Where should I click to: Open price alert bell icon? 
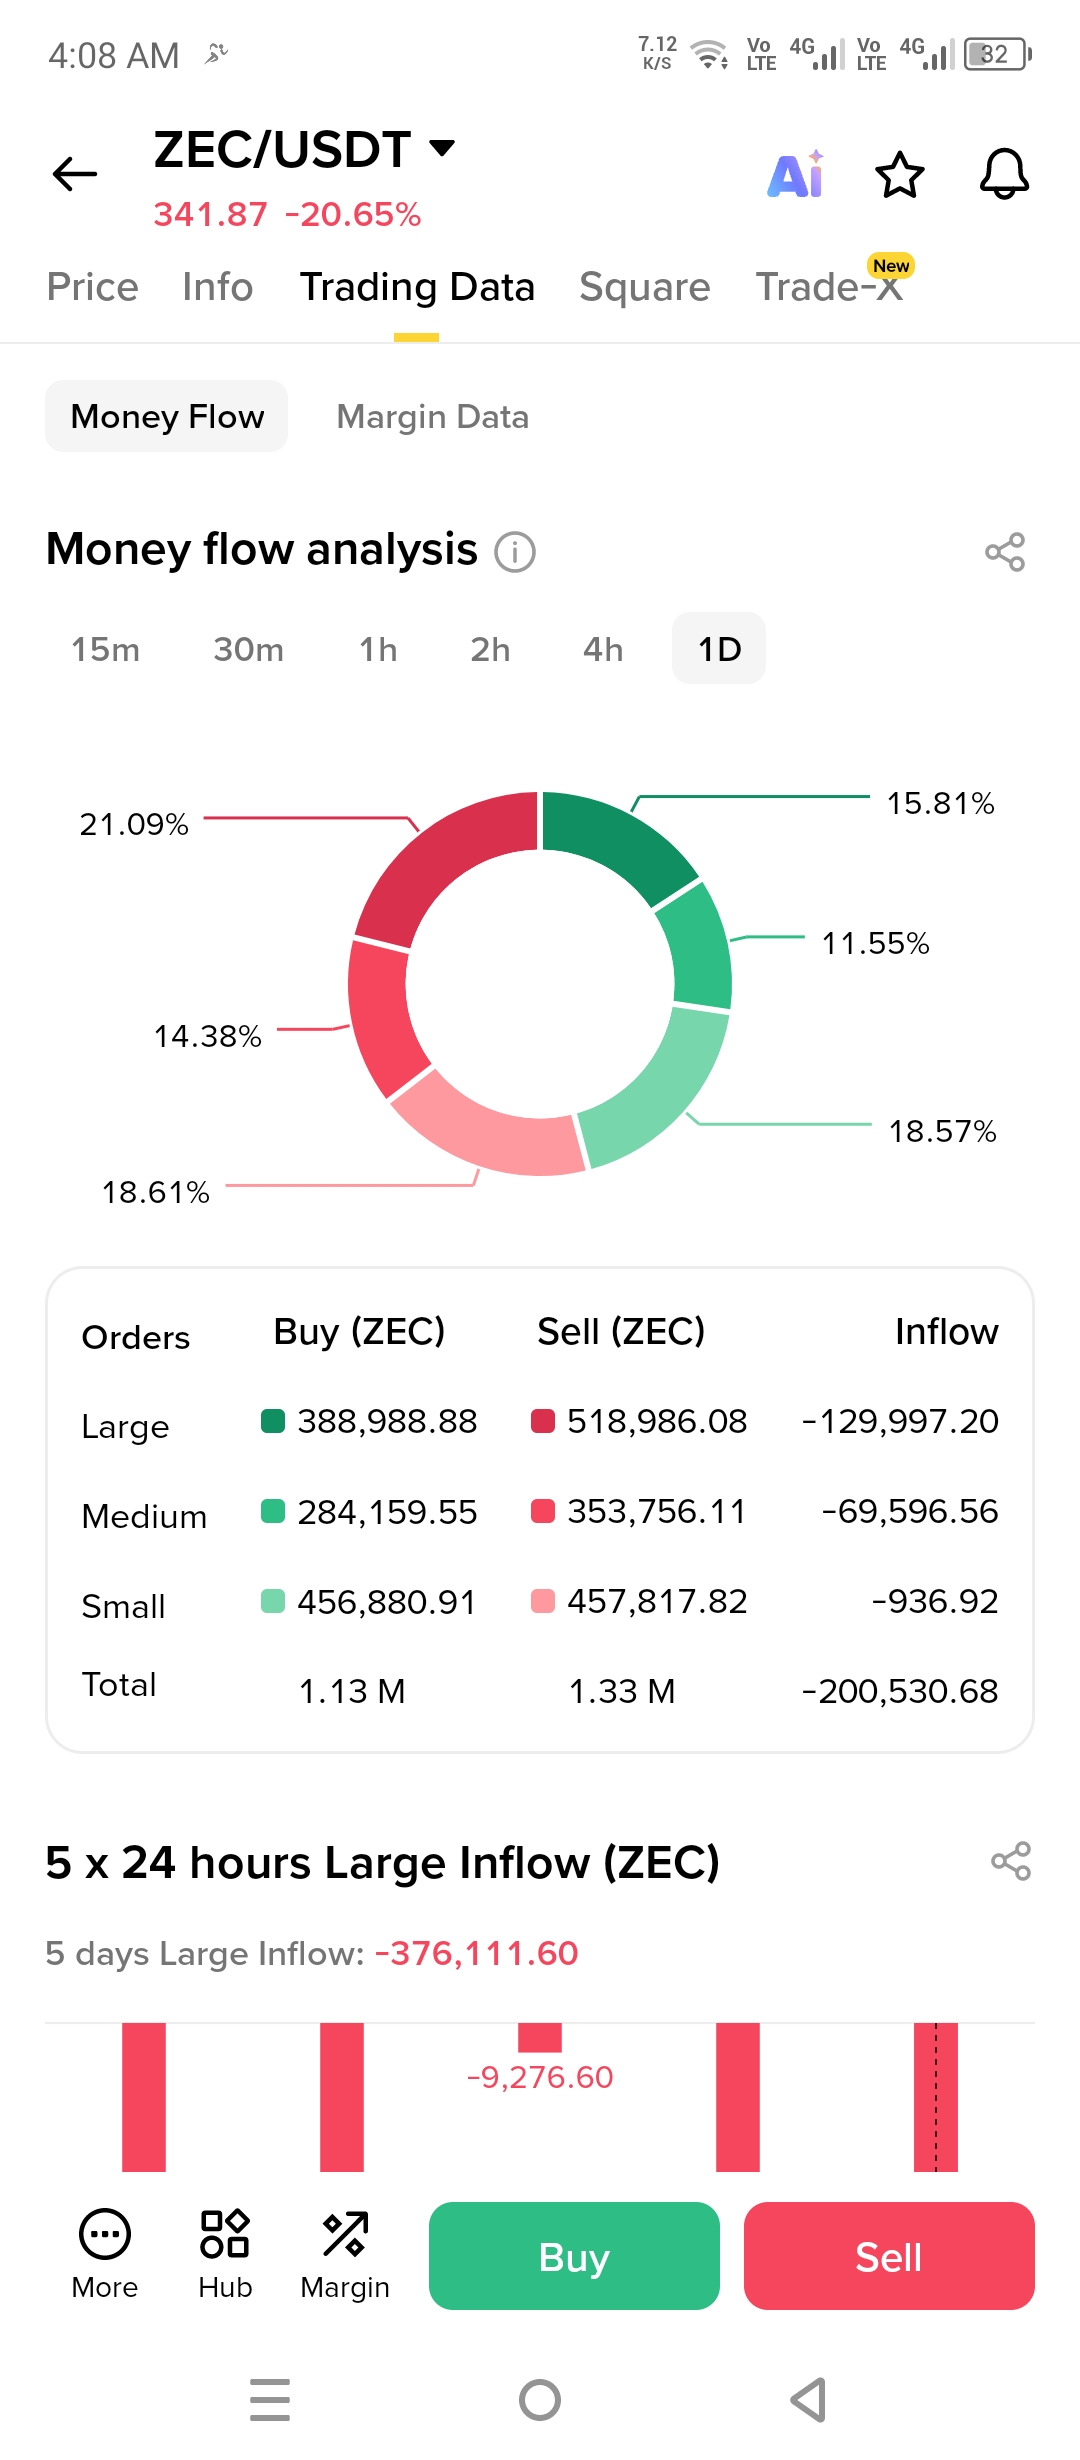pyautogui.click(x=1003, y=175)
